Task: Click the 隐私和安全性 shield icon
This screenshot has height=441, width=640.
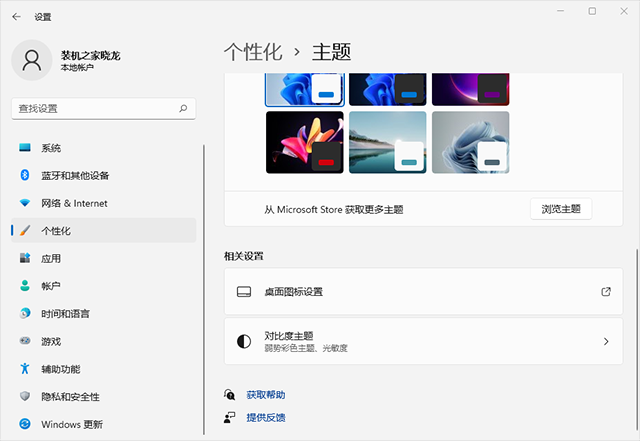Action: pyautogui.click(x=25, y=396)
